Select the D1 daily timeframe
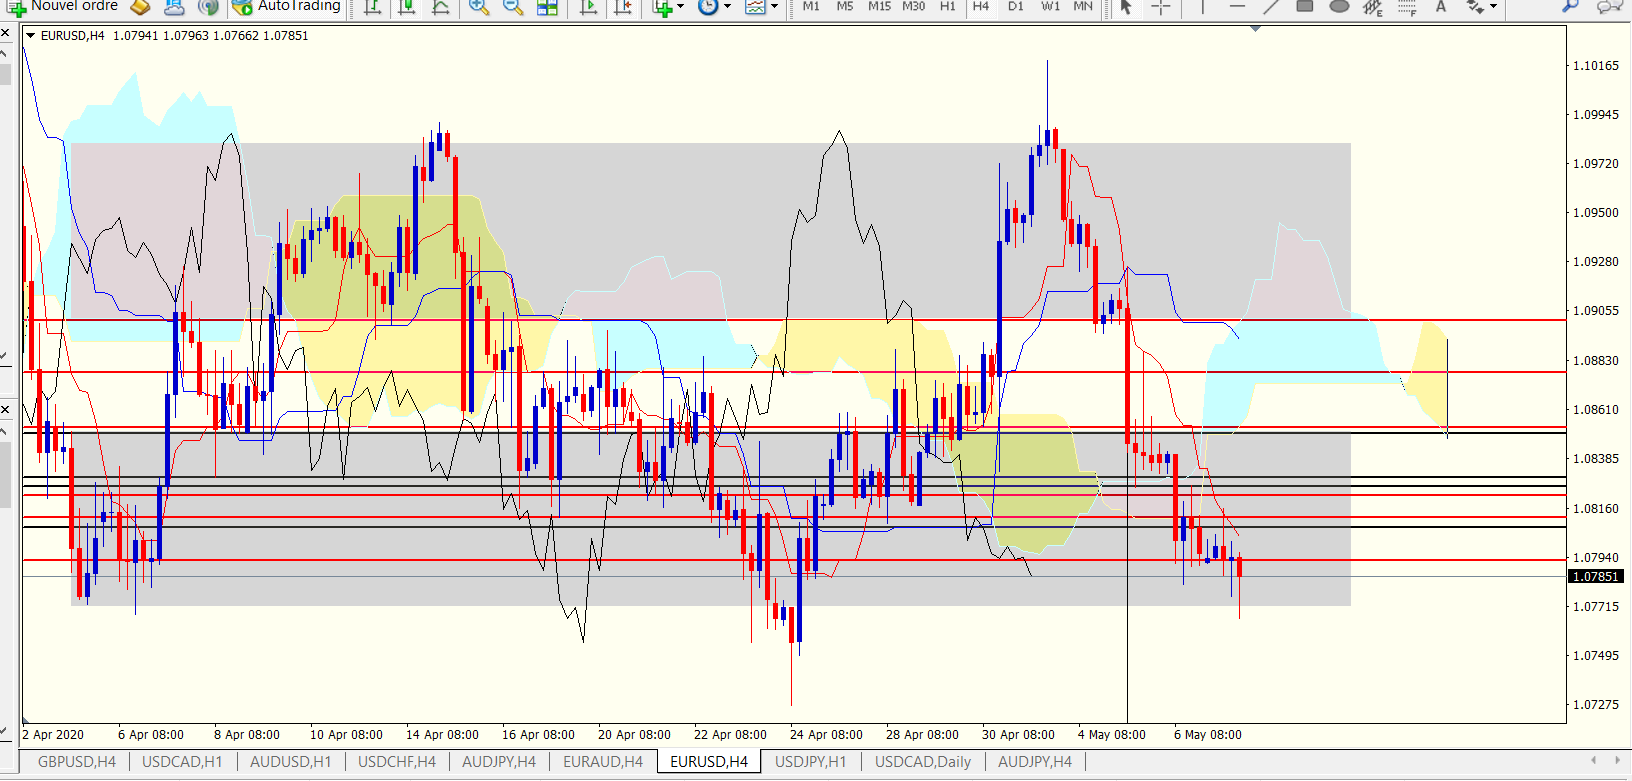This screenshot has width=1632, height=781. coord(1016,6)
